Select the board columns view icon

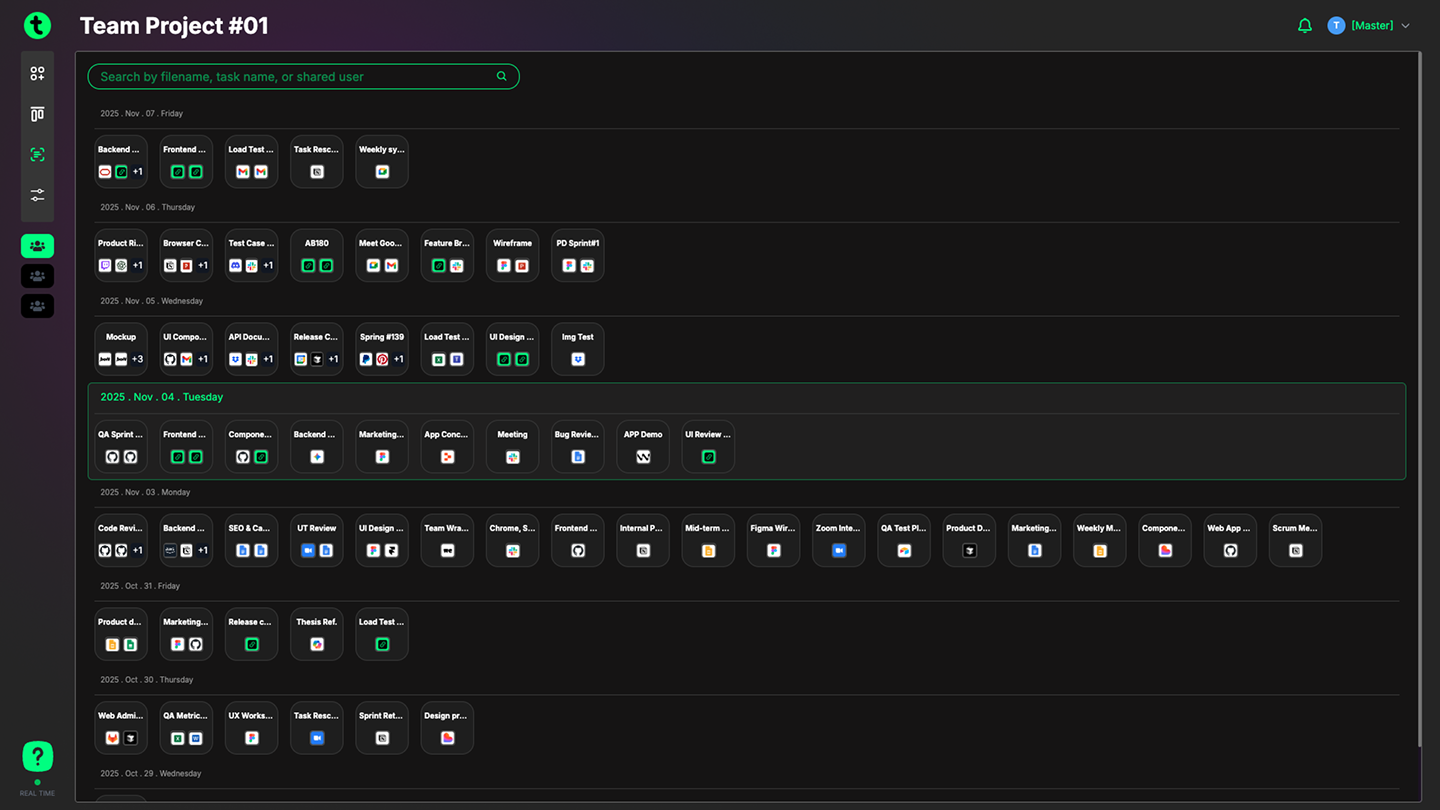(37, 114)
